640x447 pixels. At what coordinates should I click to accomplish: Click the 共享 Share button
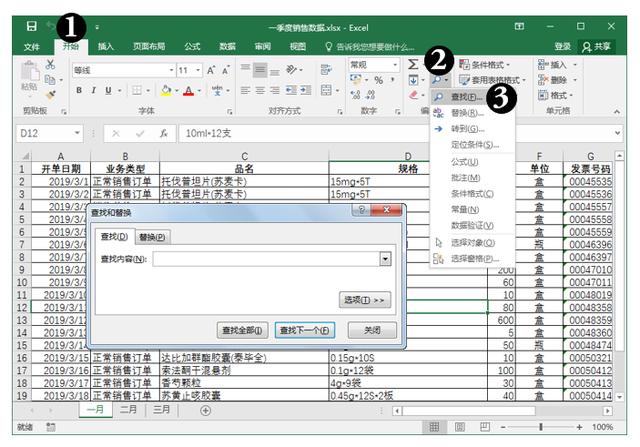coord(596,47)
